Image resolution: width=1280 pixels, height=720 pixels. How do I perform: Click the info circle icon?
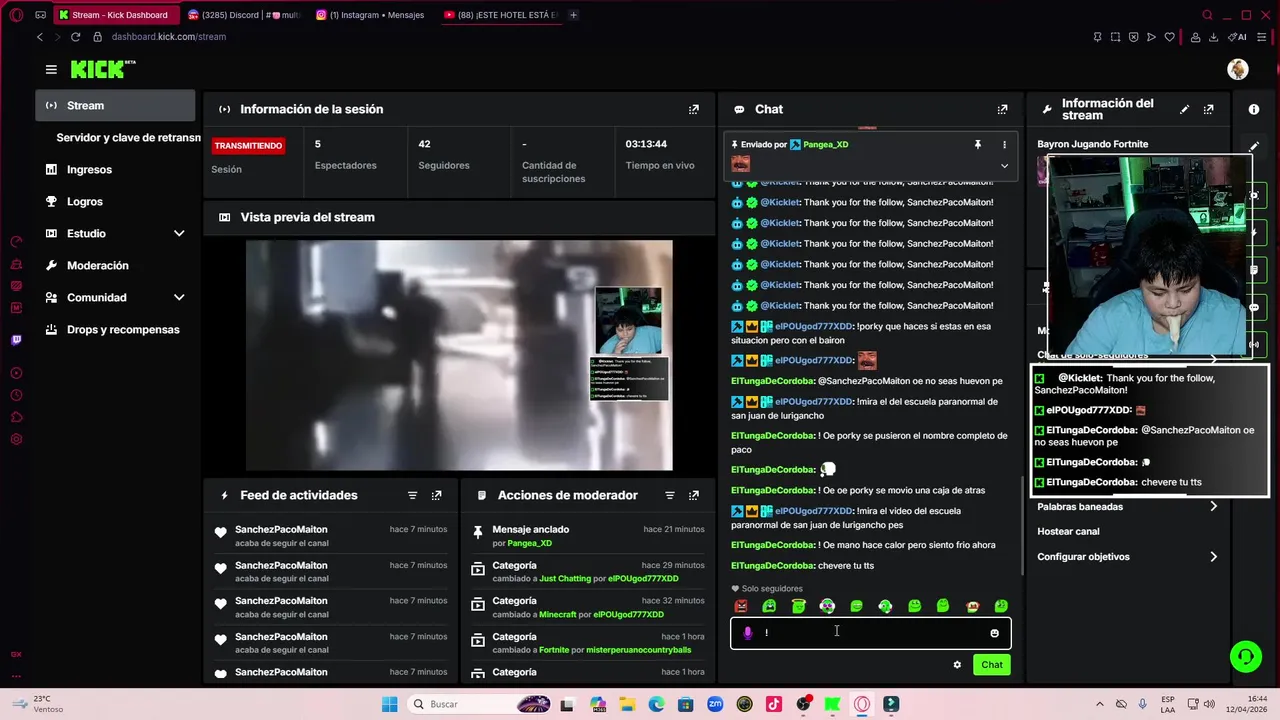pyautogui.click(x=1254, y=109)
